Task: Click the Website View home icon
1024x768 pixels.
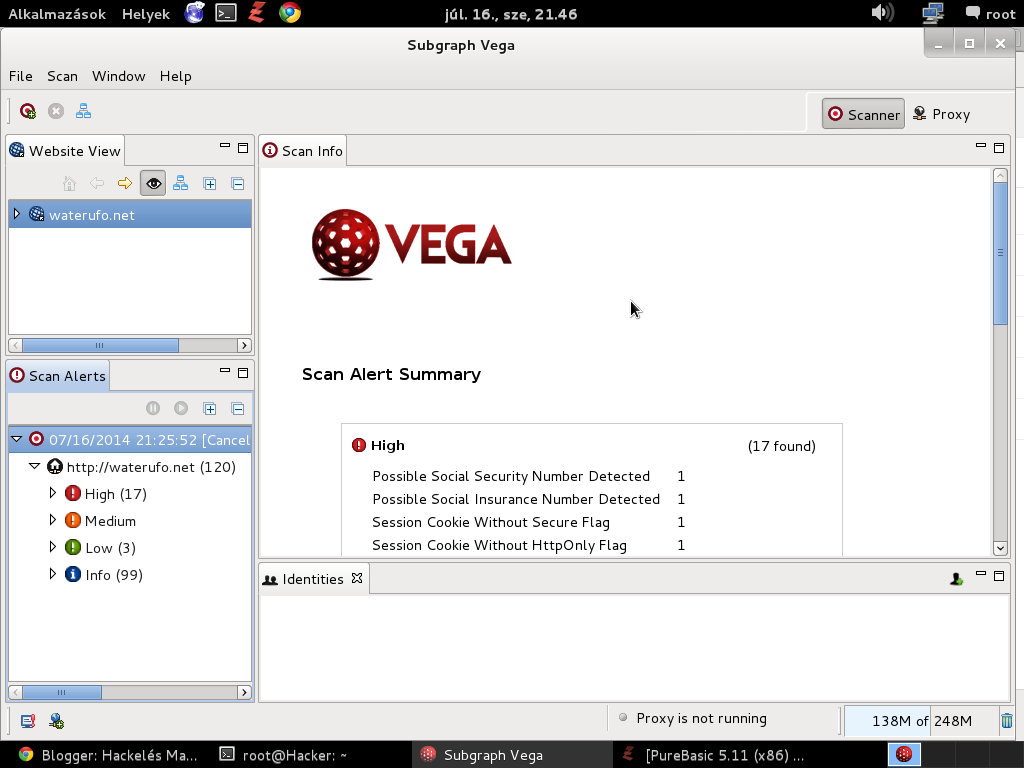Action: tap(69, 184)
